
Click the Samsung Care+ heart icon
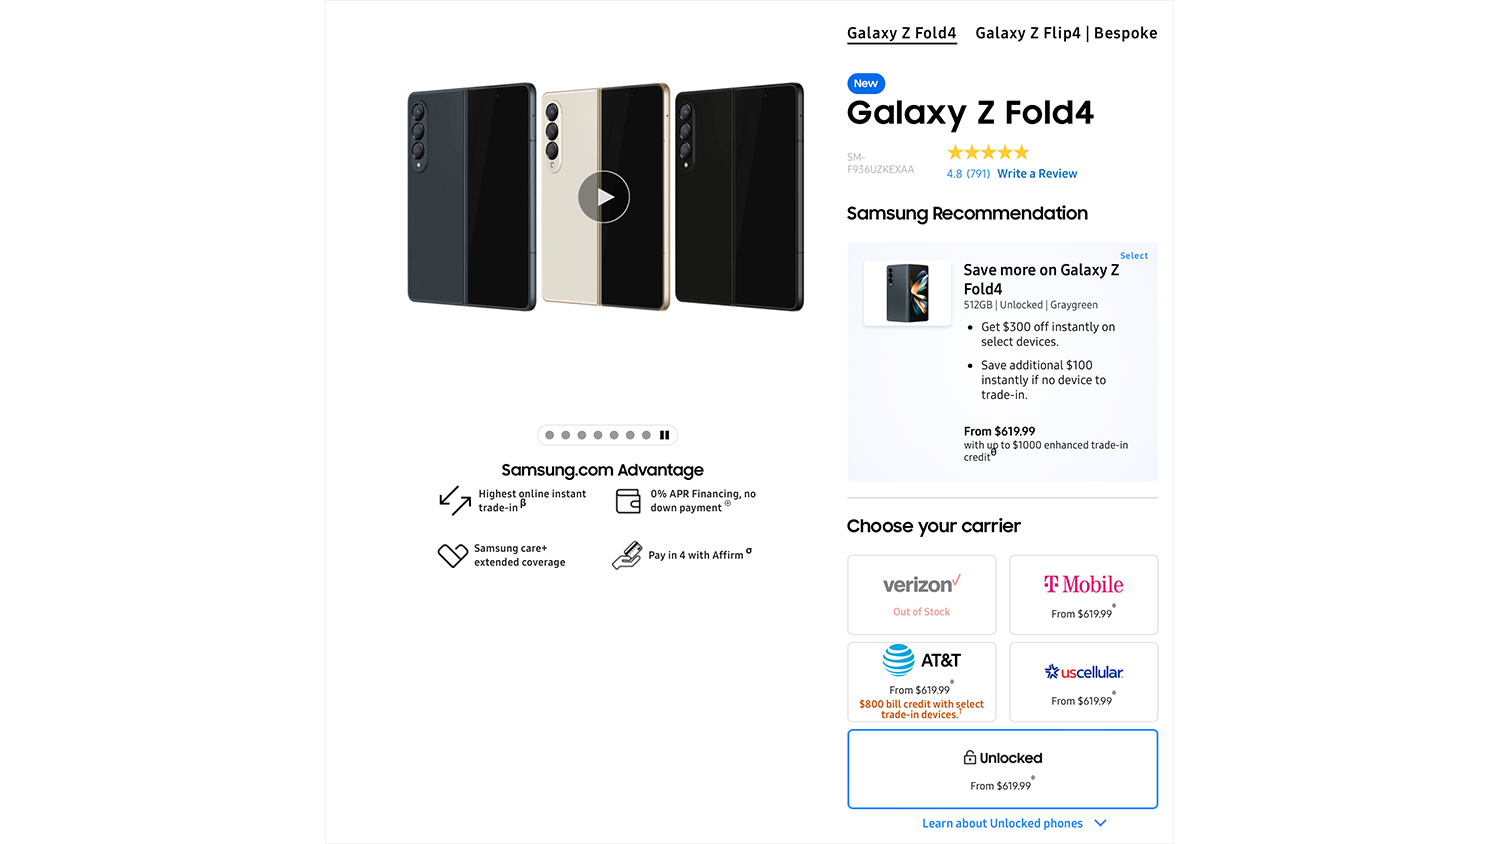(x=453, y=555)
